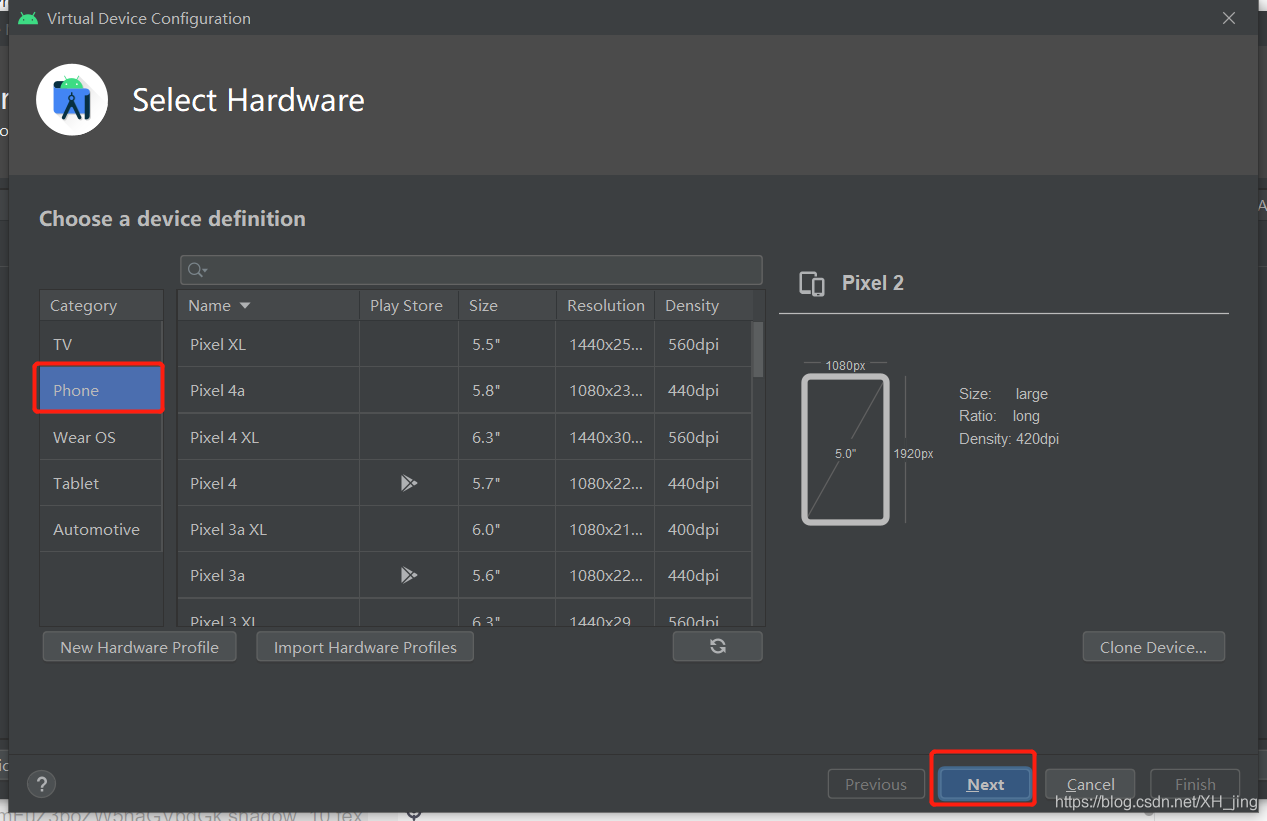Select the Wear OS category
This screenshot has width=1267, height=821.
(101, 437)
